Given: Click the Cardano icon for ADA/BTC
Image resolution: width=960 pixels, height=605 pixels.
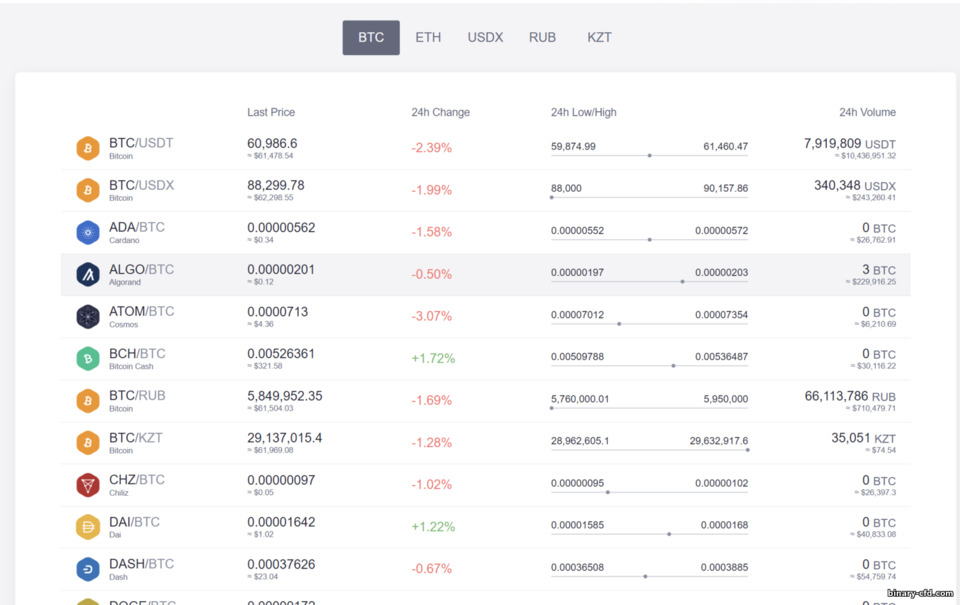Looking at the screenshot, I should [x=88, y=233].
